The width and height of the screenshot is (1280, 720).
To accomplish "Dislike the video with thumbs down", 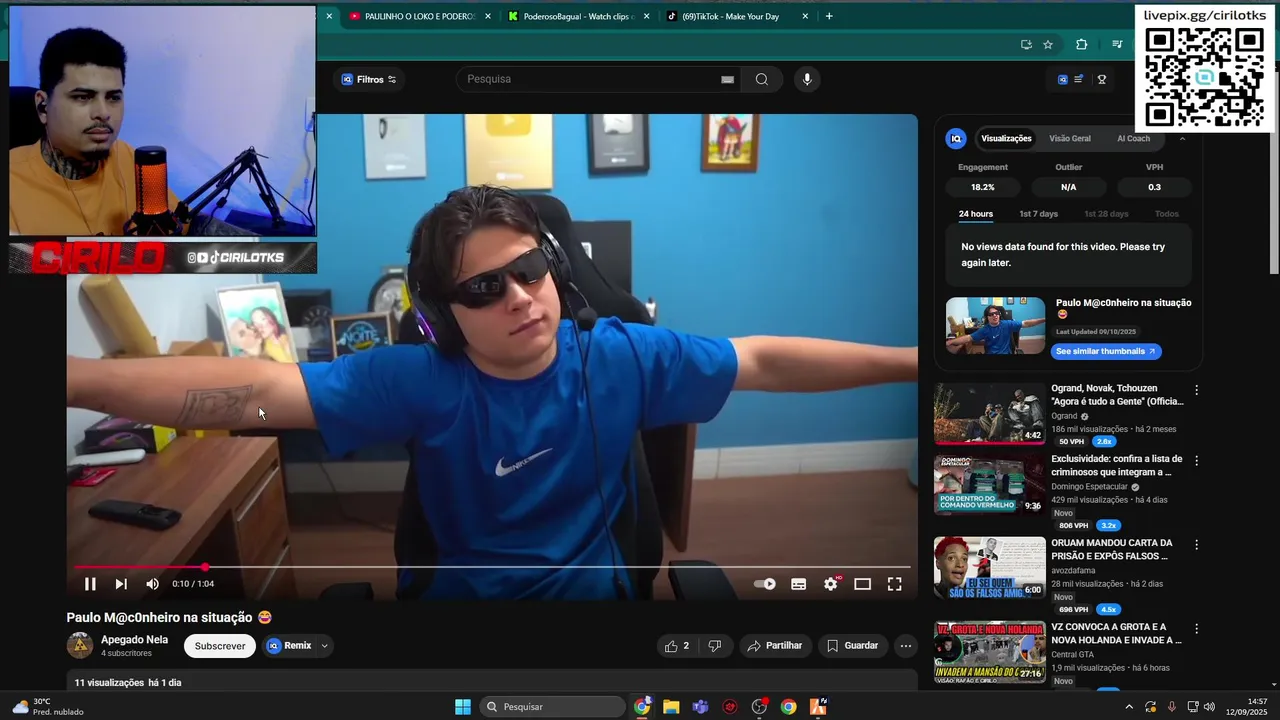I will pyautogui.click(x=714, y=646).
